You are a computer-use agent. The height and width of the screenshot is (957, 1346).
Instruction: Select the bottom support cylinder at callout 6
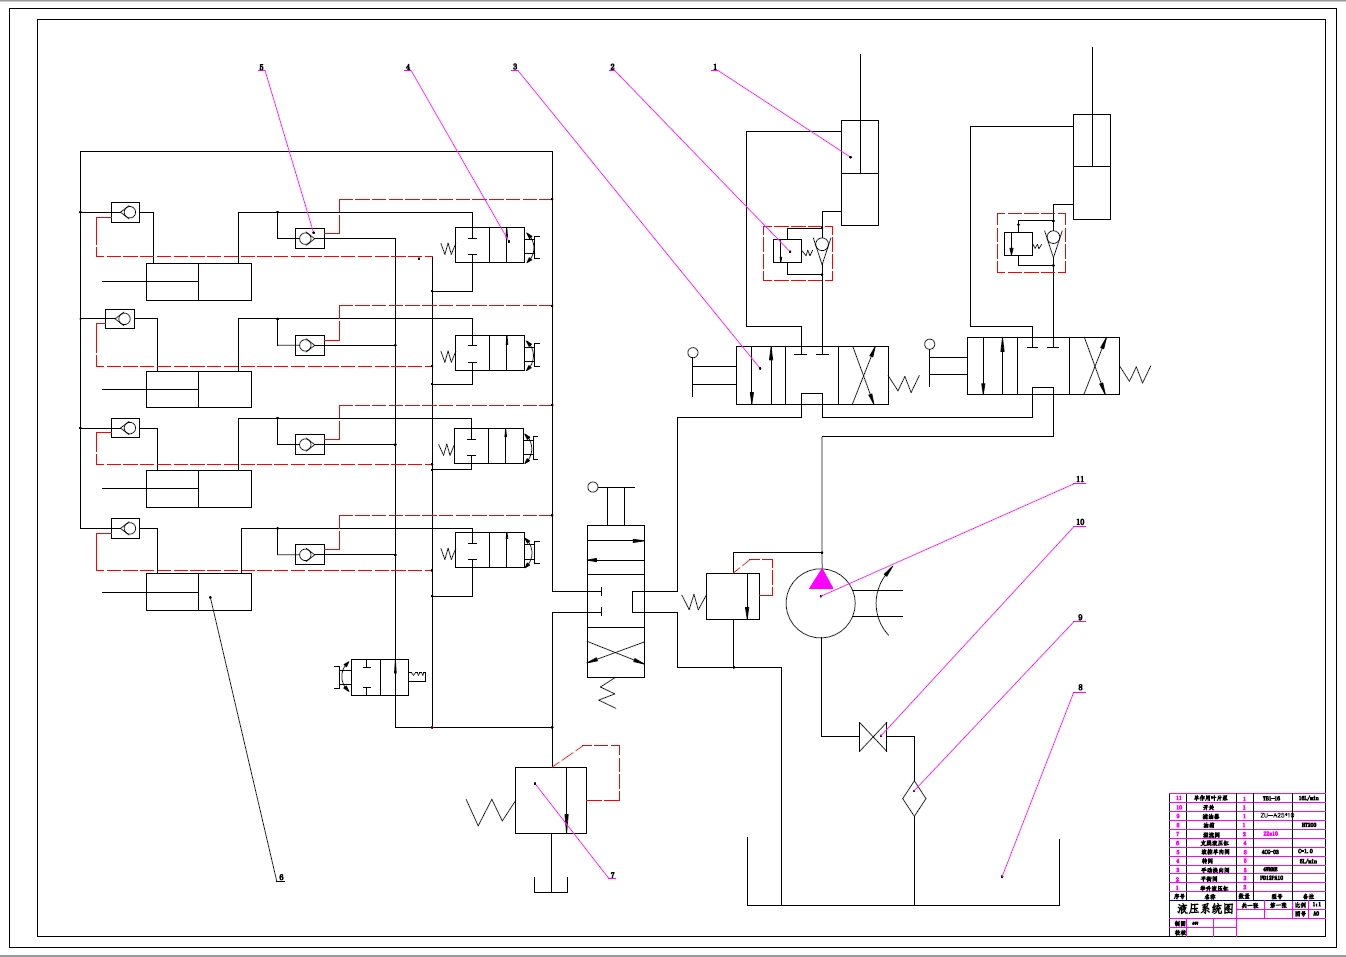coord(199,592)
